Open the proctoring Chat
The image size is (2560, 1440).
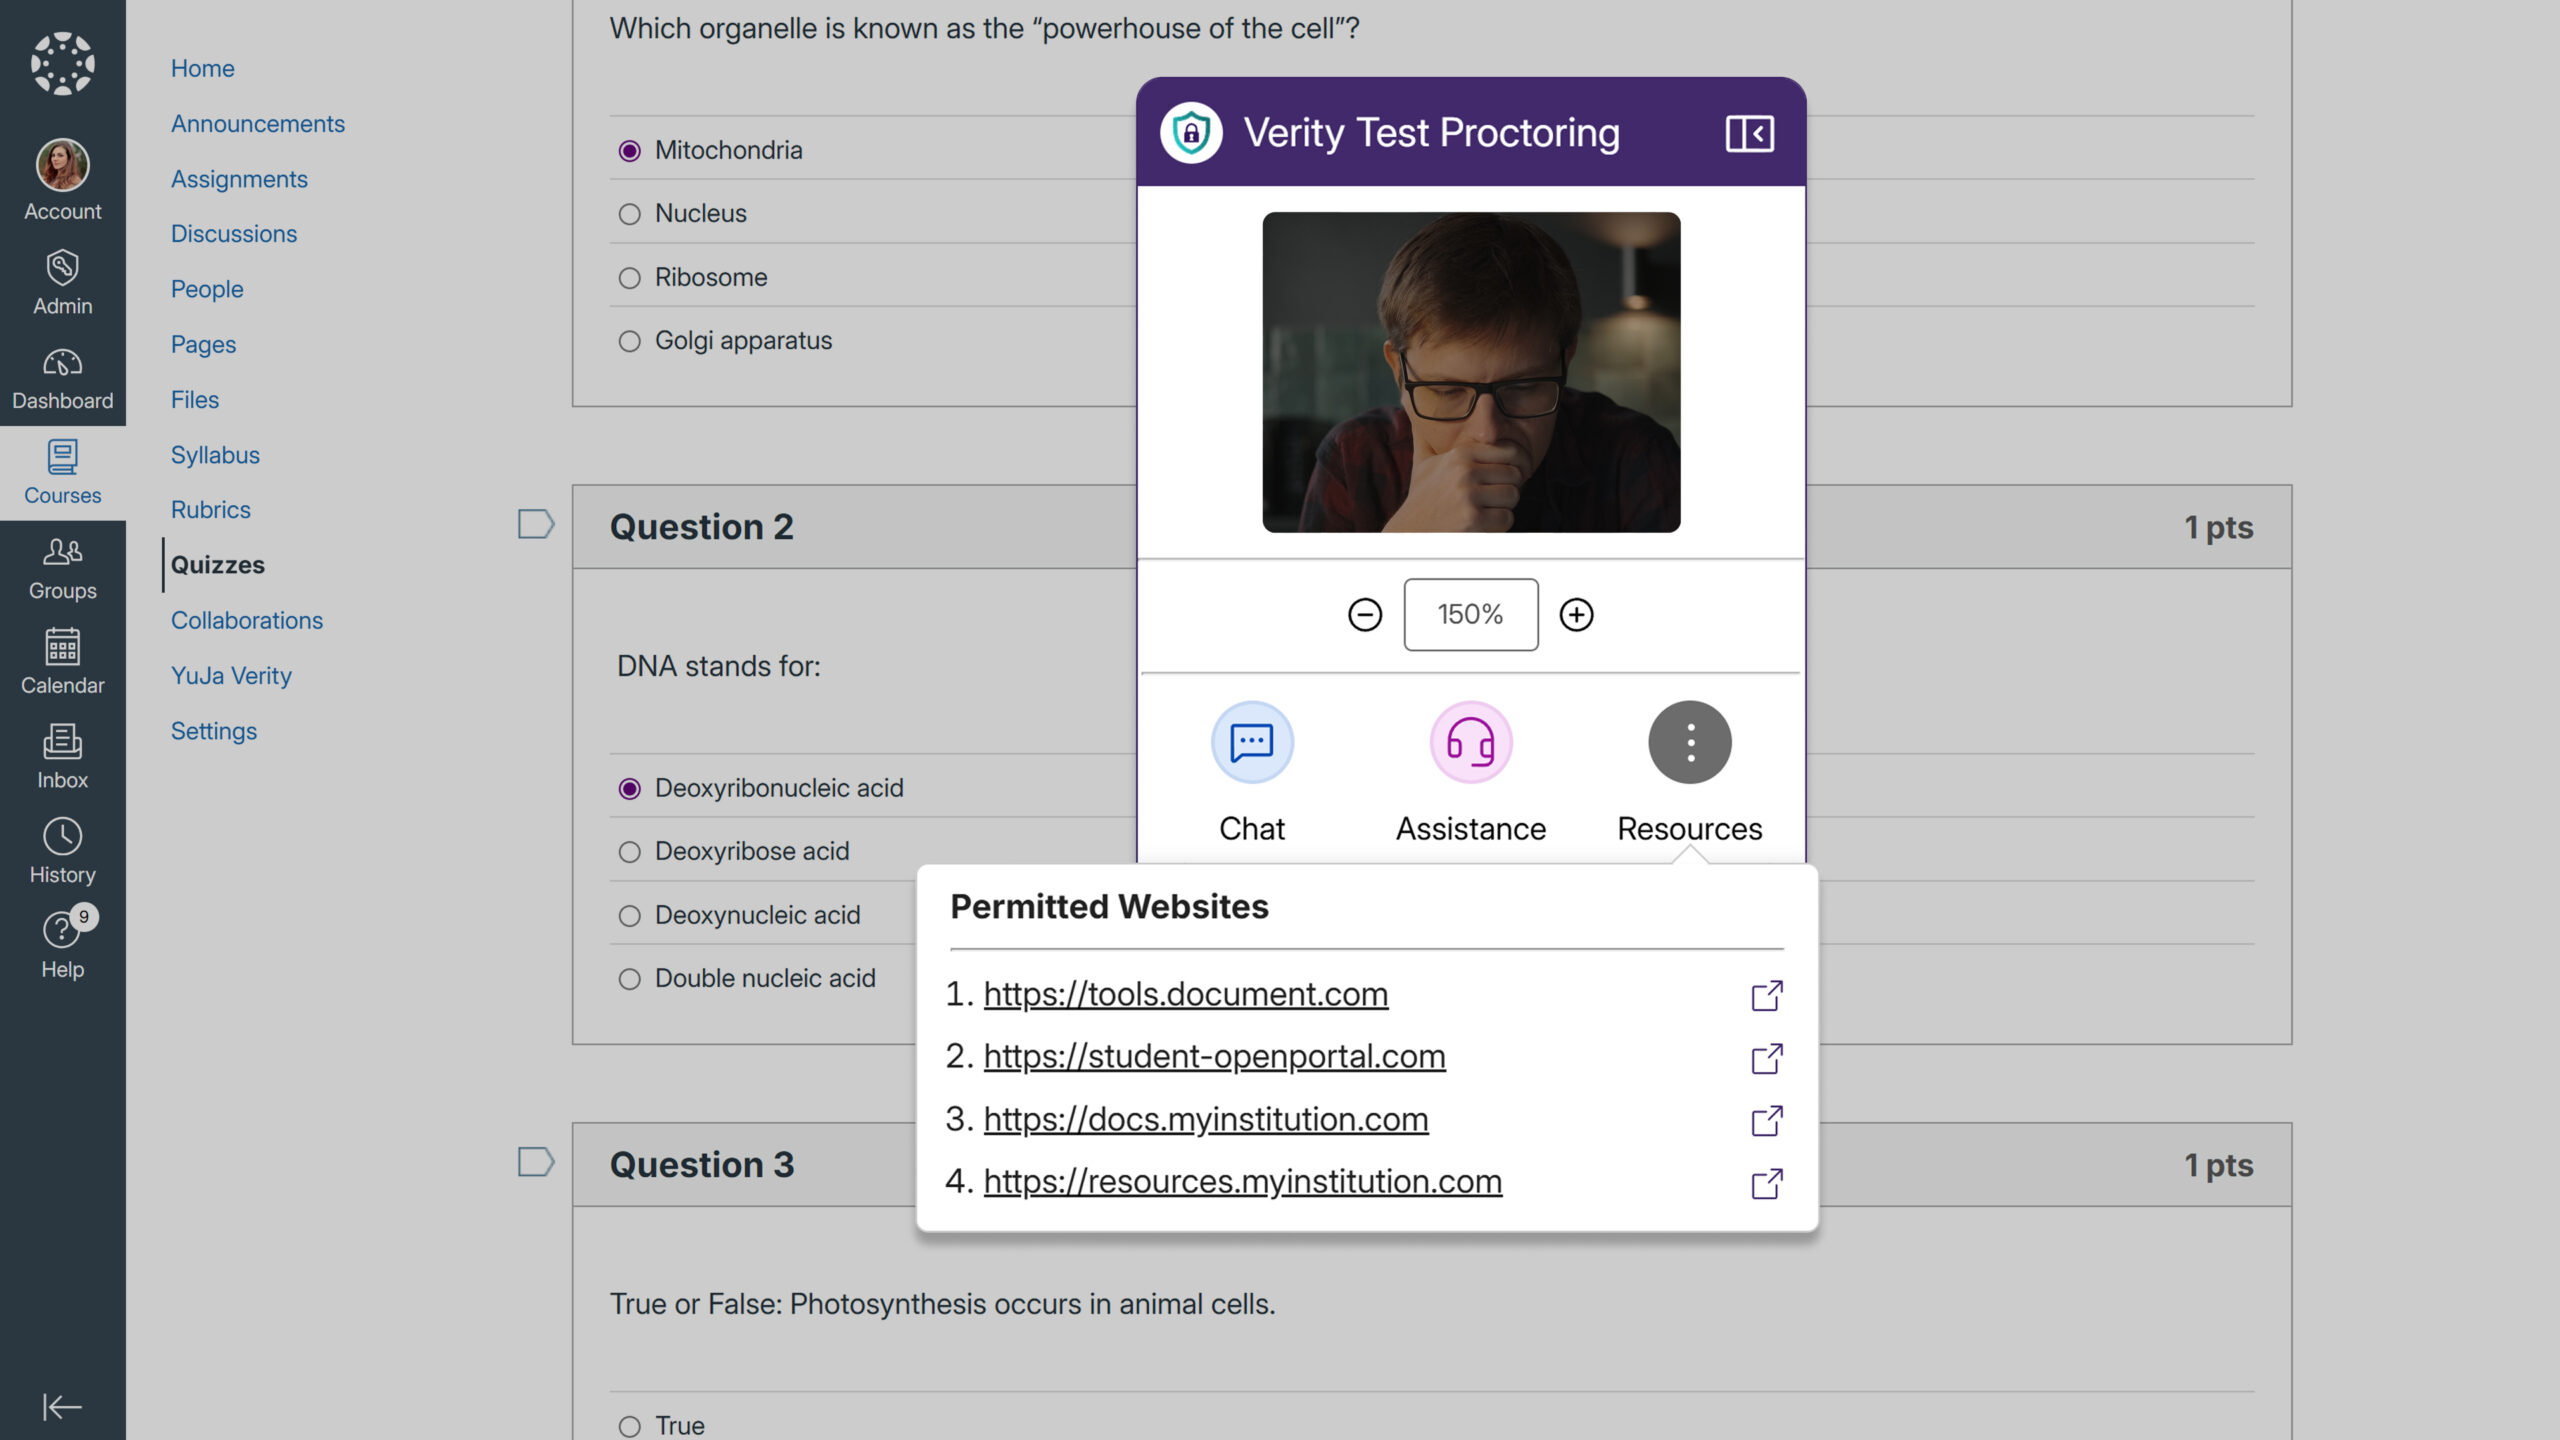pyautogui.click(x=1252, y=742)
